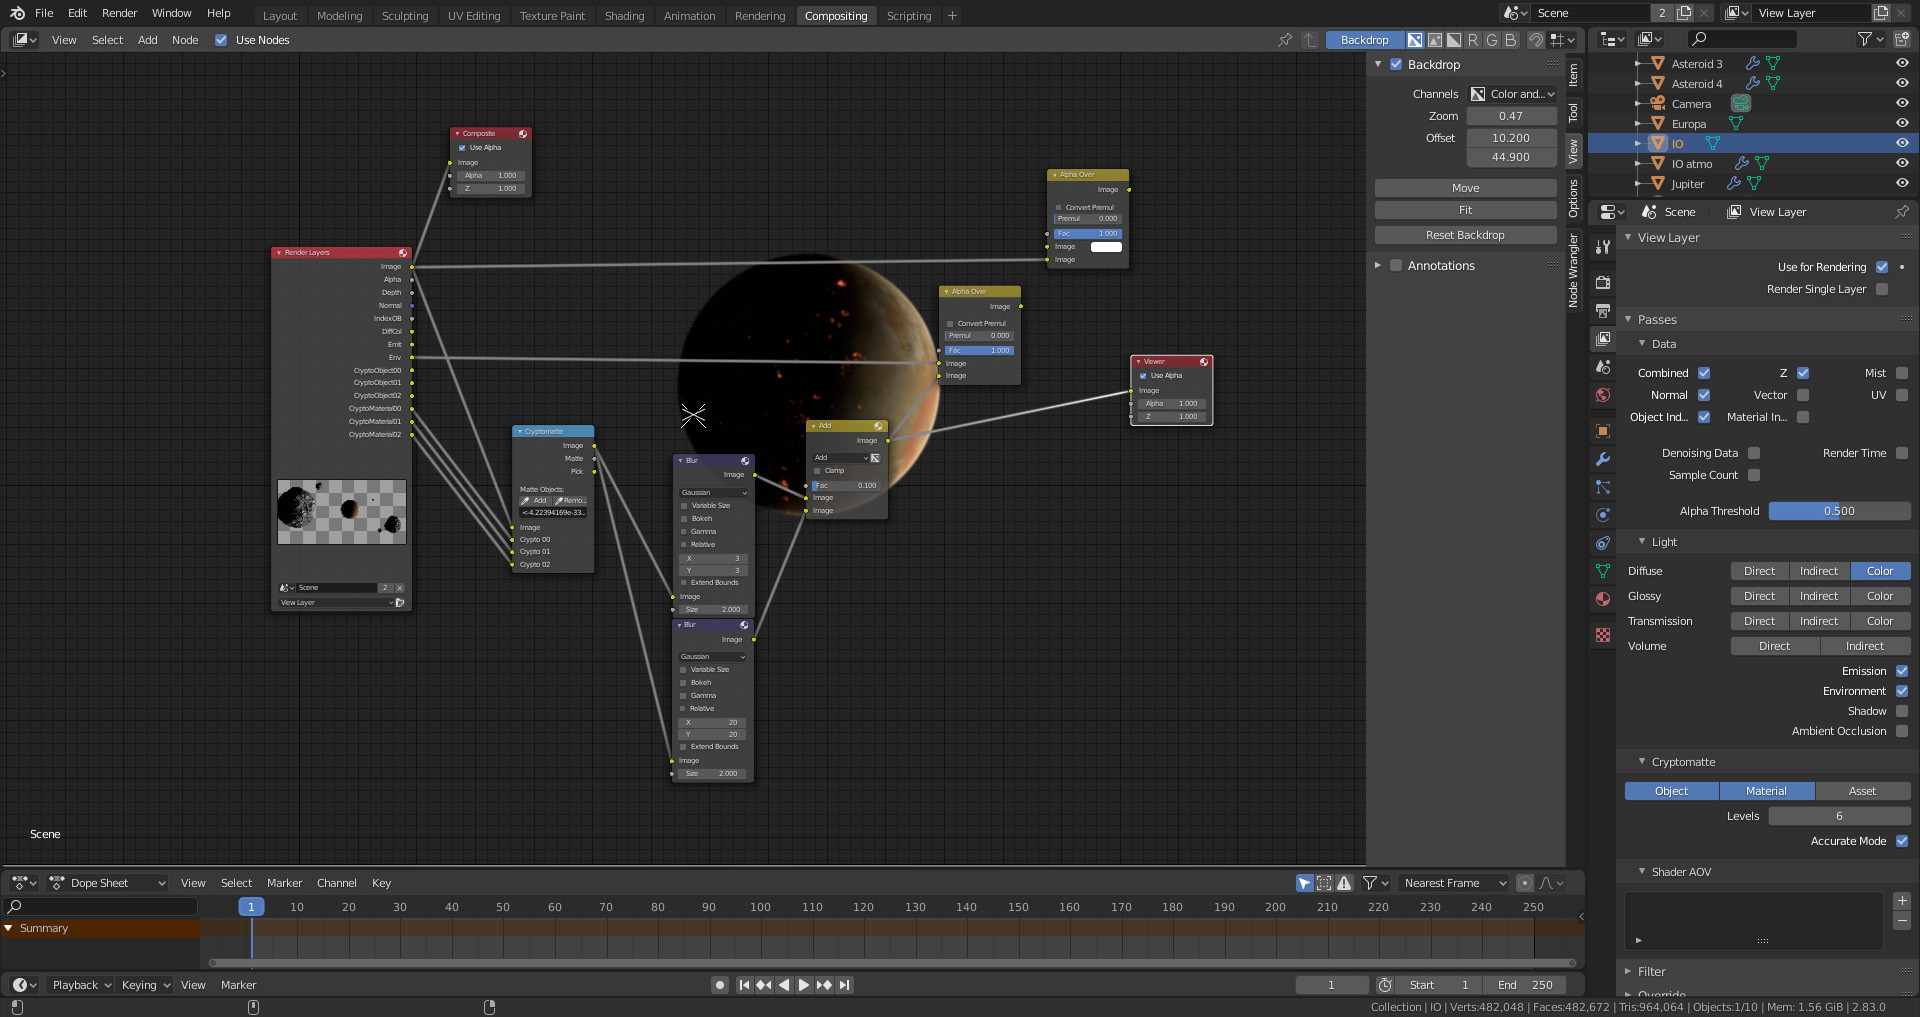Expand the Europa tree item
Image resolution: width=1920 pixels, height=1017 pixels.
[1638, 123]
